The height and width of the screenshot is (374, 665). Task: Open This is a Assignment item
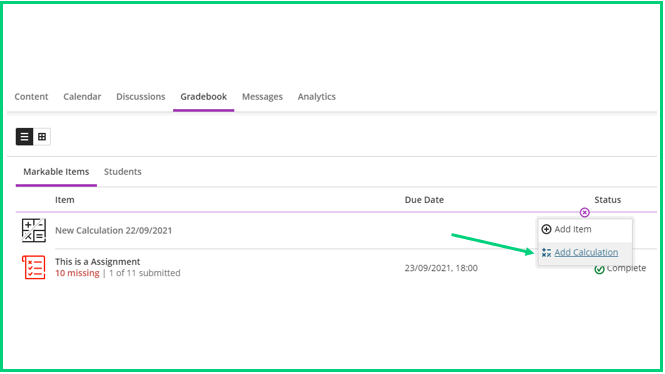tap(98, 262)
